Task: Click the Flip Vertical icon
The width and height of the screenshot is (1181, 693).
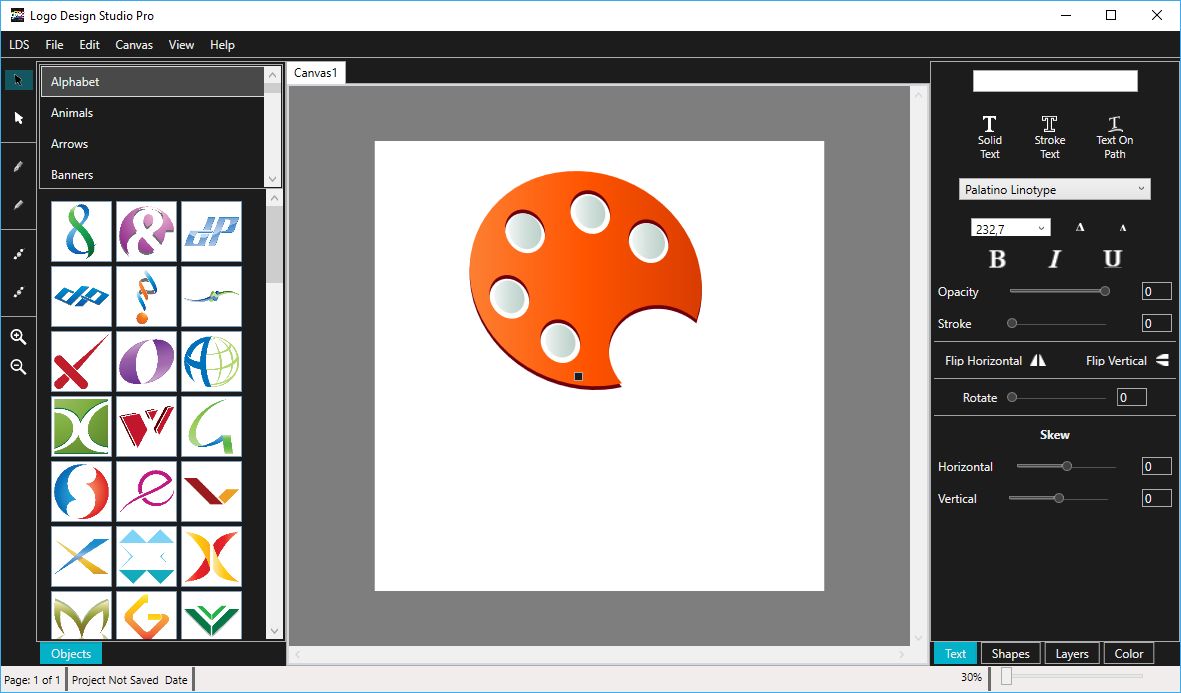Action: pos(1162,360)
